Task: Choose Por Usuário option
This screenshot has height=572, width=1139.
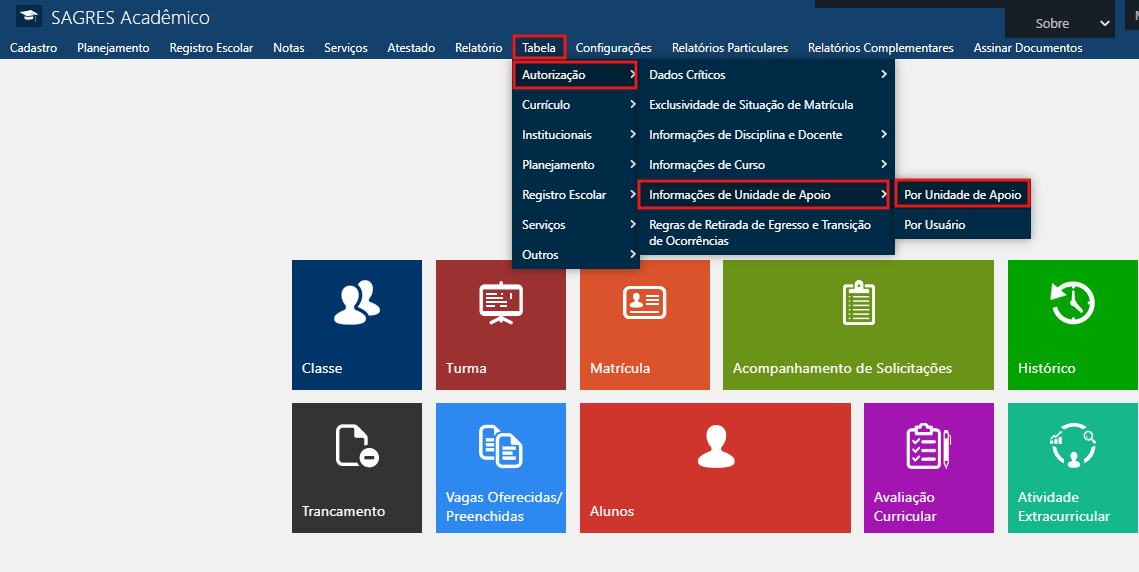Action: (x=962, y=225)
